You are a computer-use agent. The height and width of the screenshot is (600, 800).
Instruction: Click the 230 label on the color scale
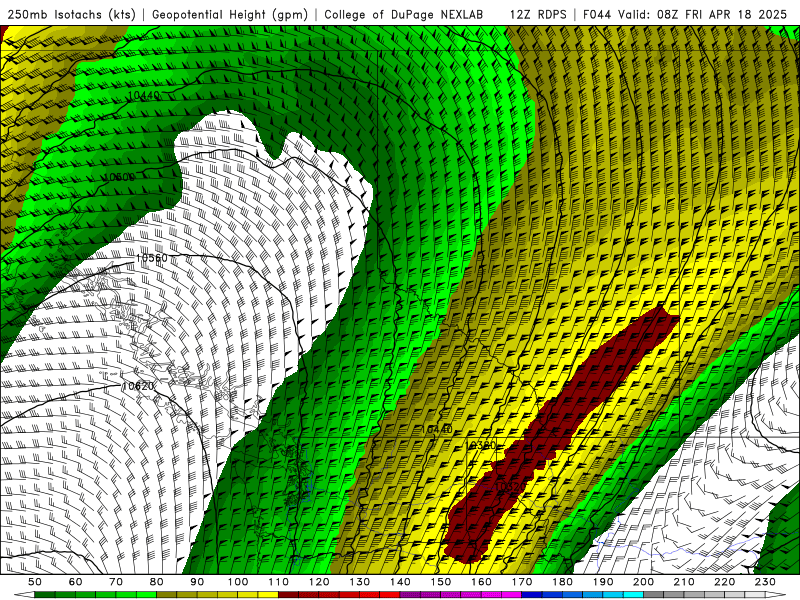pos(765,581)
